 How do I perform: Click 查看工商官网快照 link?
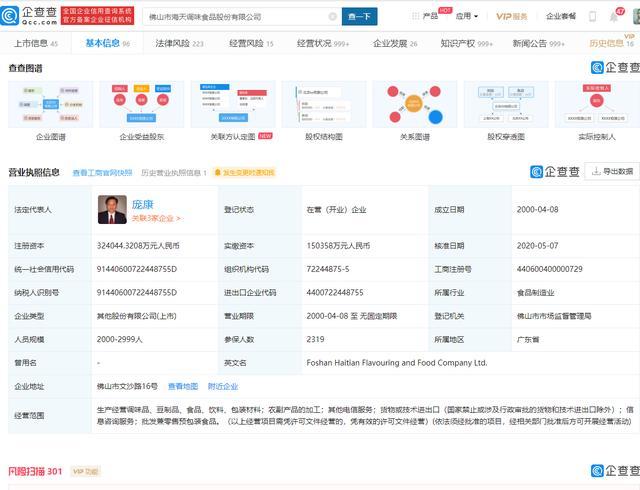pos(102,173)
